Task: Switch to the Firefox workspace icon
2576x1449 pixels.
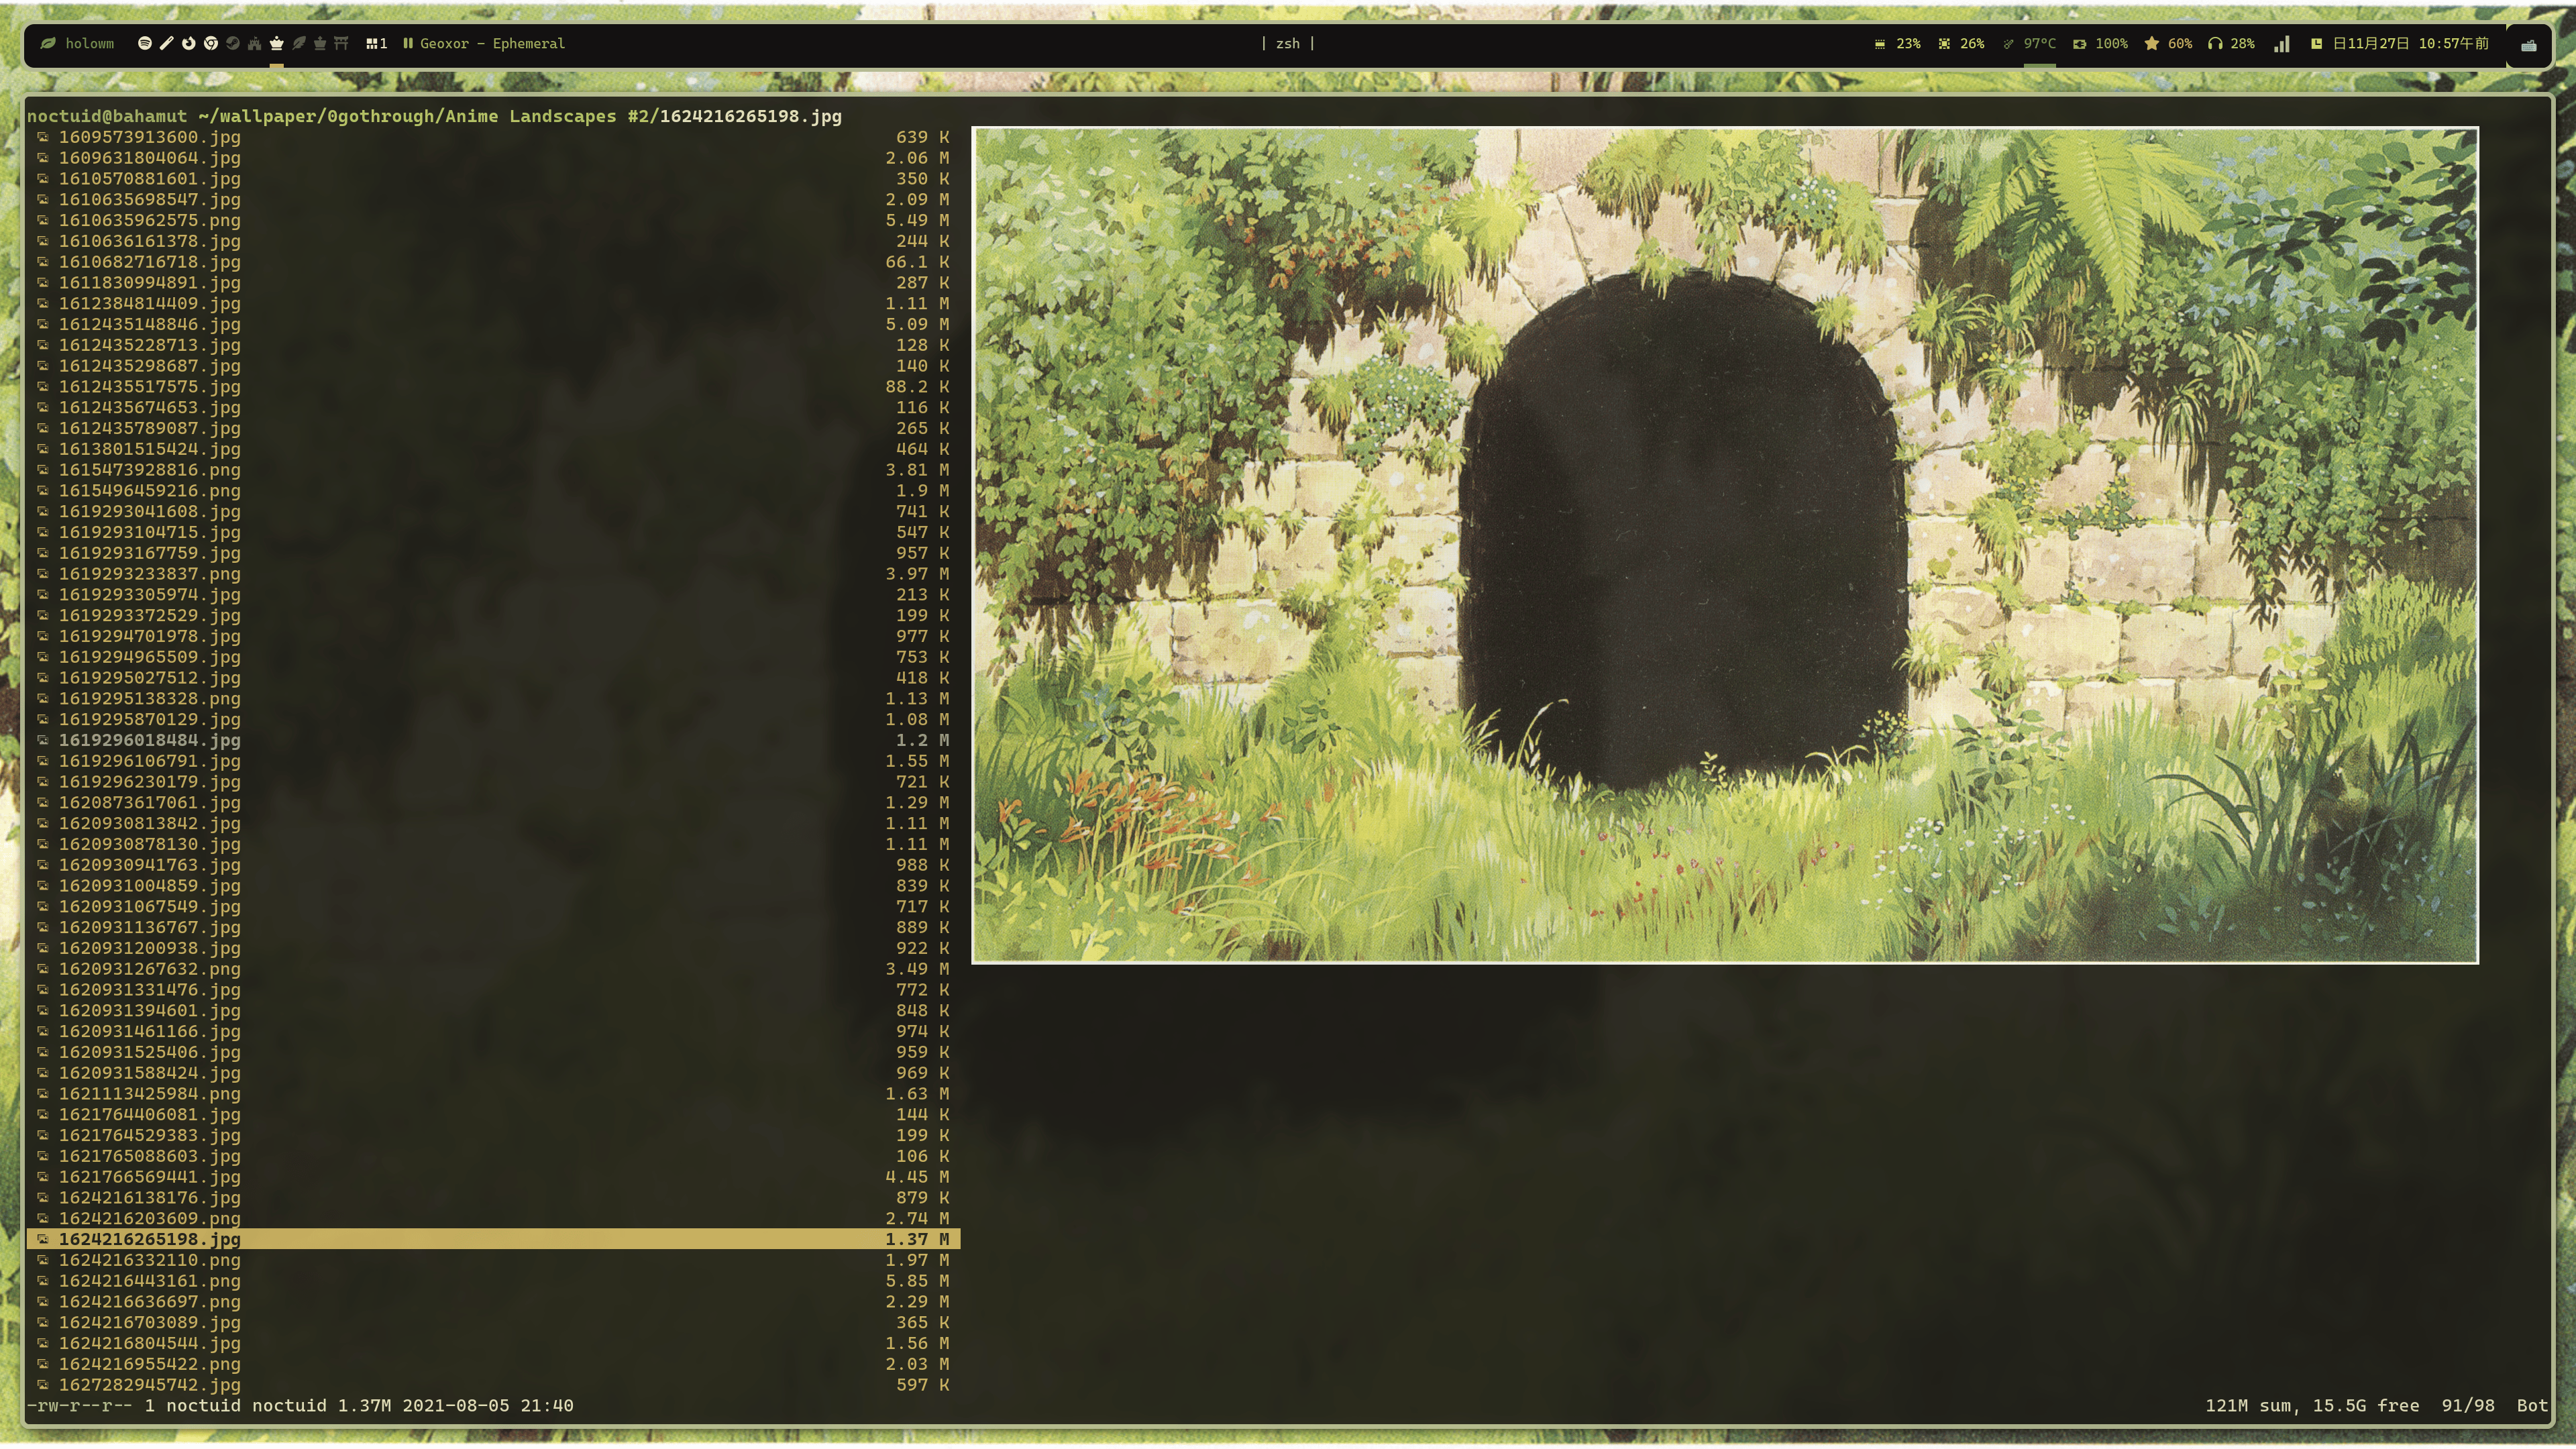Action: click(188, 43)
